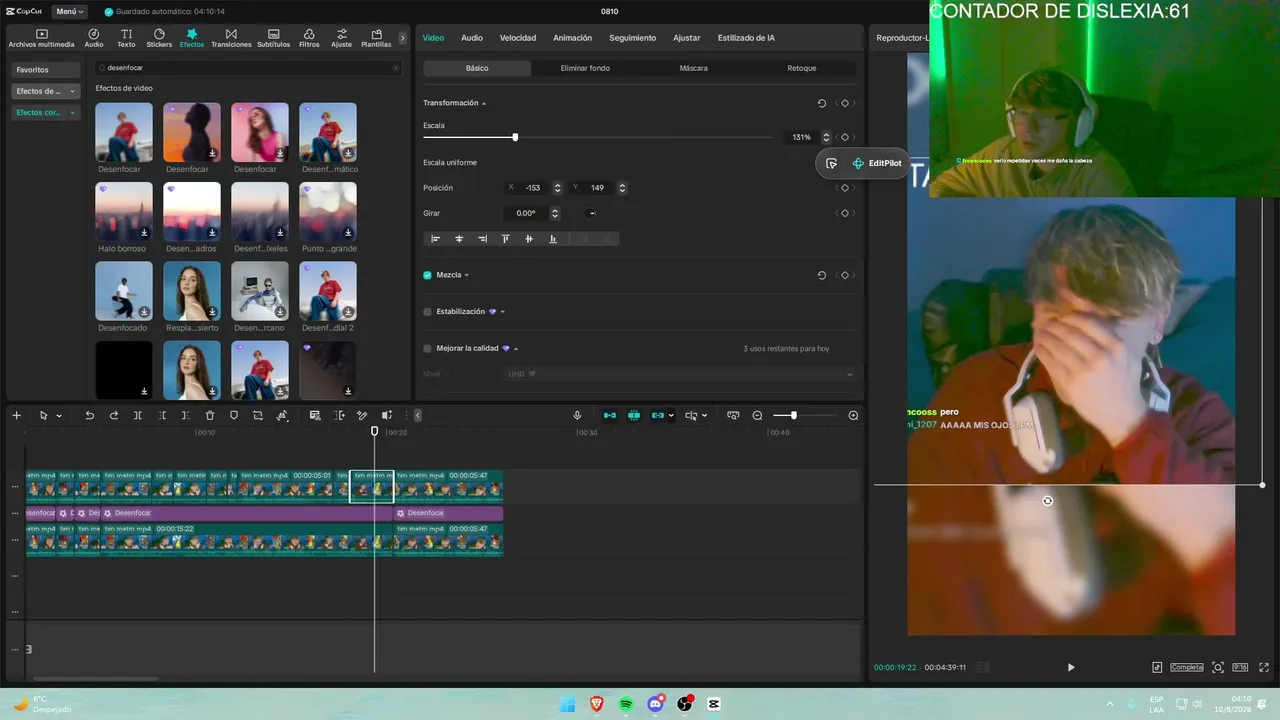Switch to the Seguimiento tab
Image resolution: width=1280 pixels, height=720 pixels.
pyautogui.click(x=633, y=38)
